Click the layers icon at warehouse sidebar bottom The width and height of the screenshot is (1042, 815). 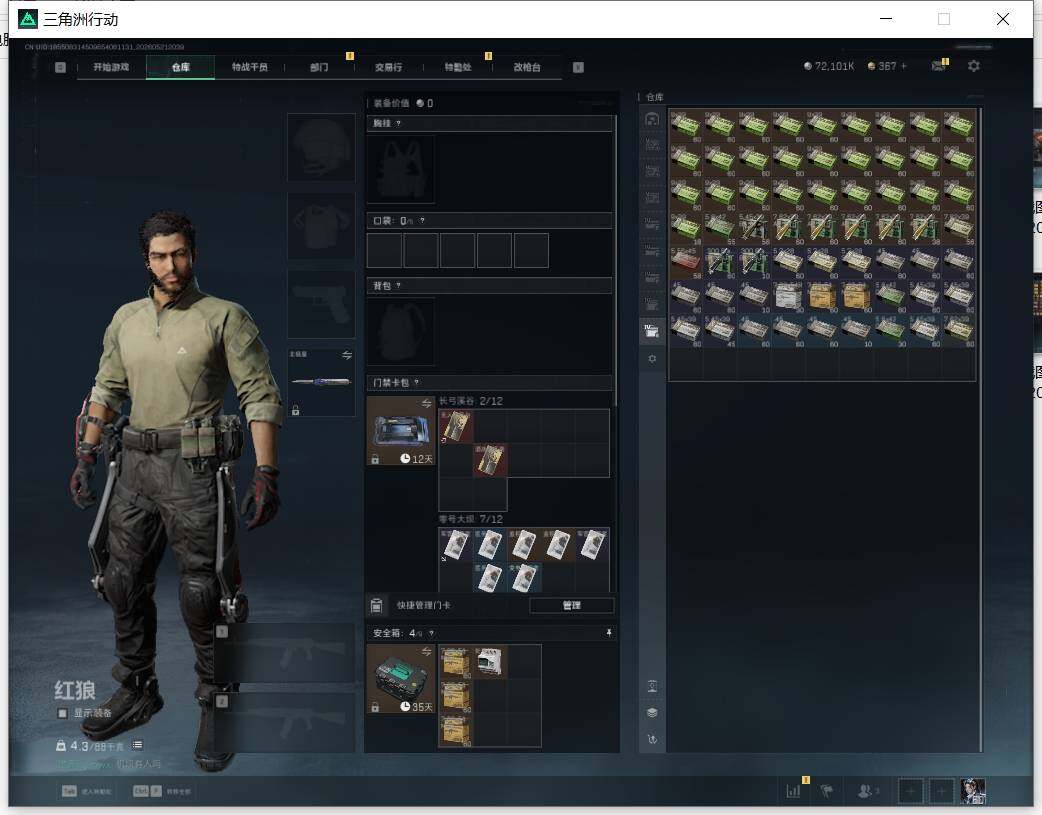pos(652,713)
